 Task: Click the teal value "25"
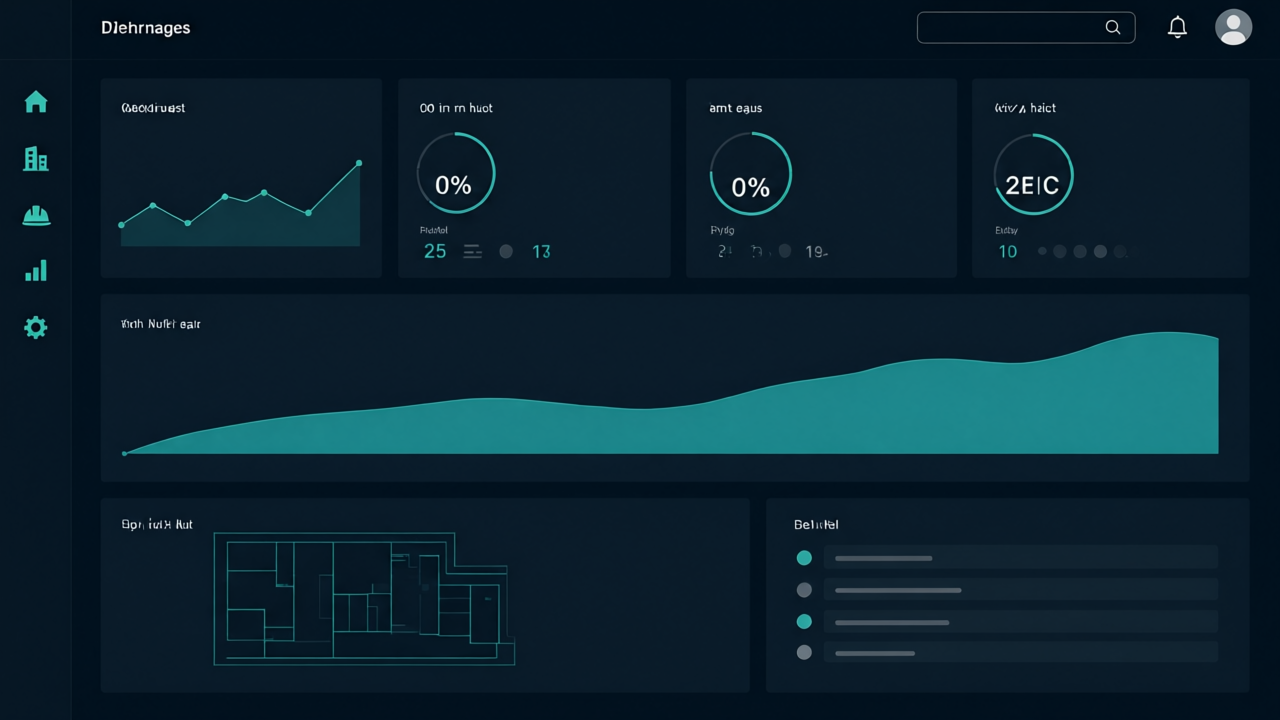pyautogui.click(x=435, y=251)
